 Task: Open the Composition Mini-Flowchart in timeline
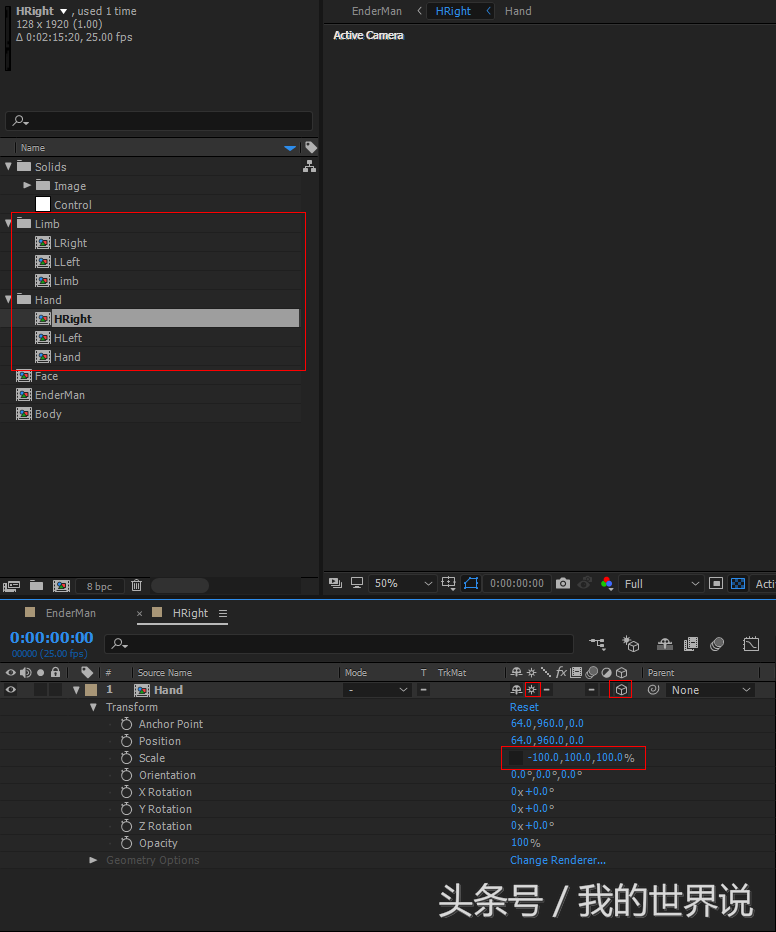click(597, 644)
